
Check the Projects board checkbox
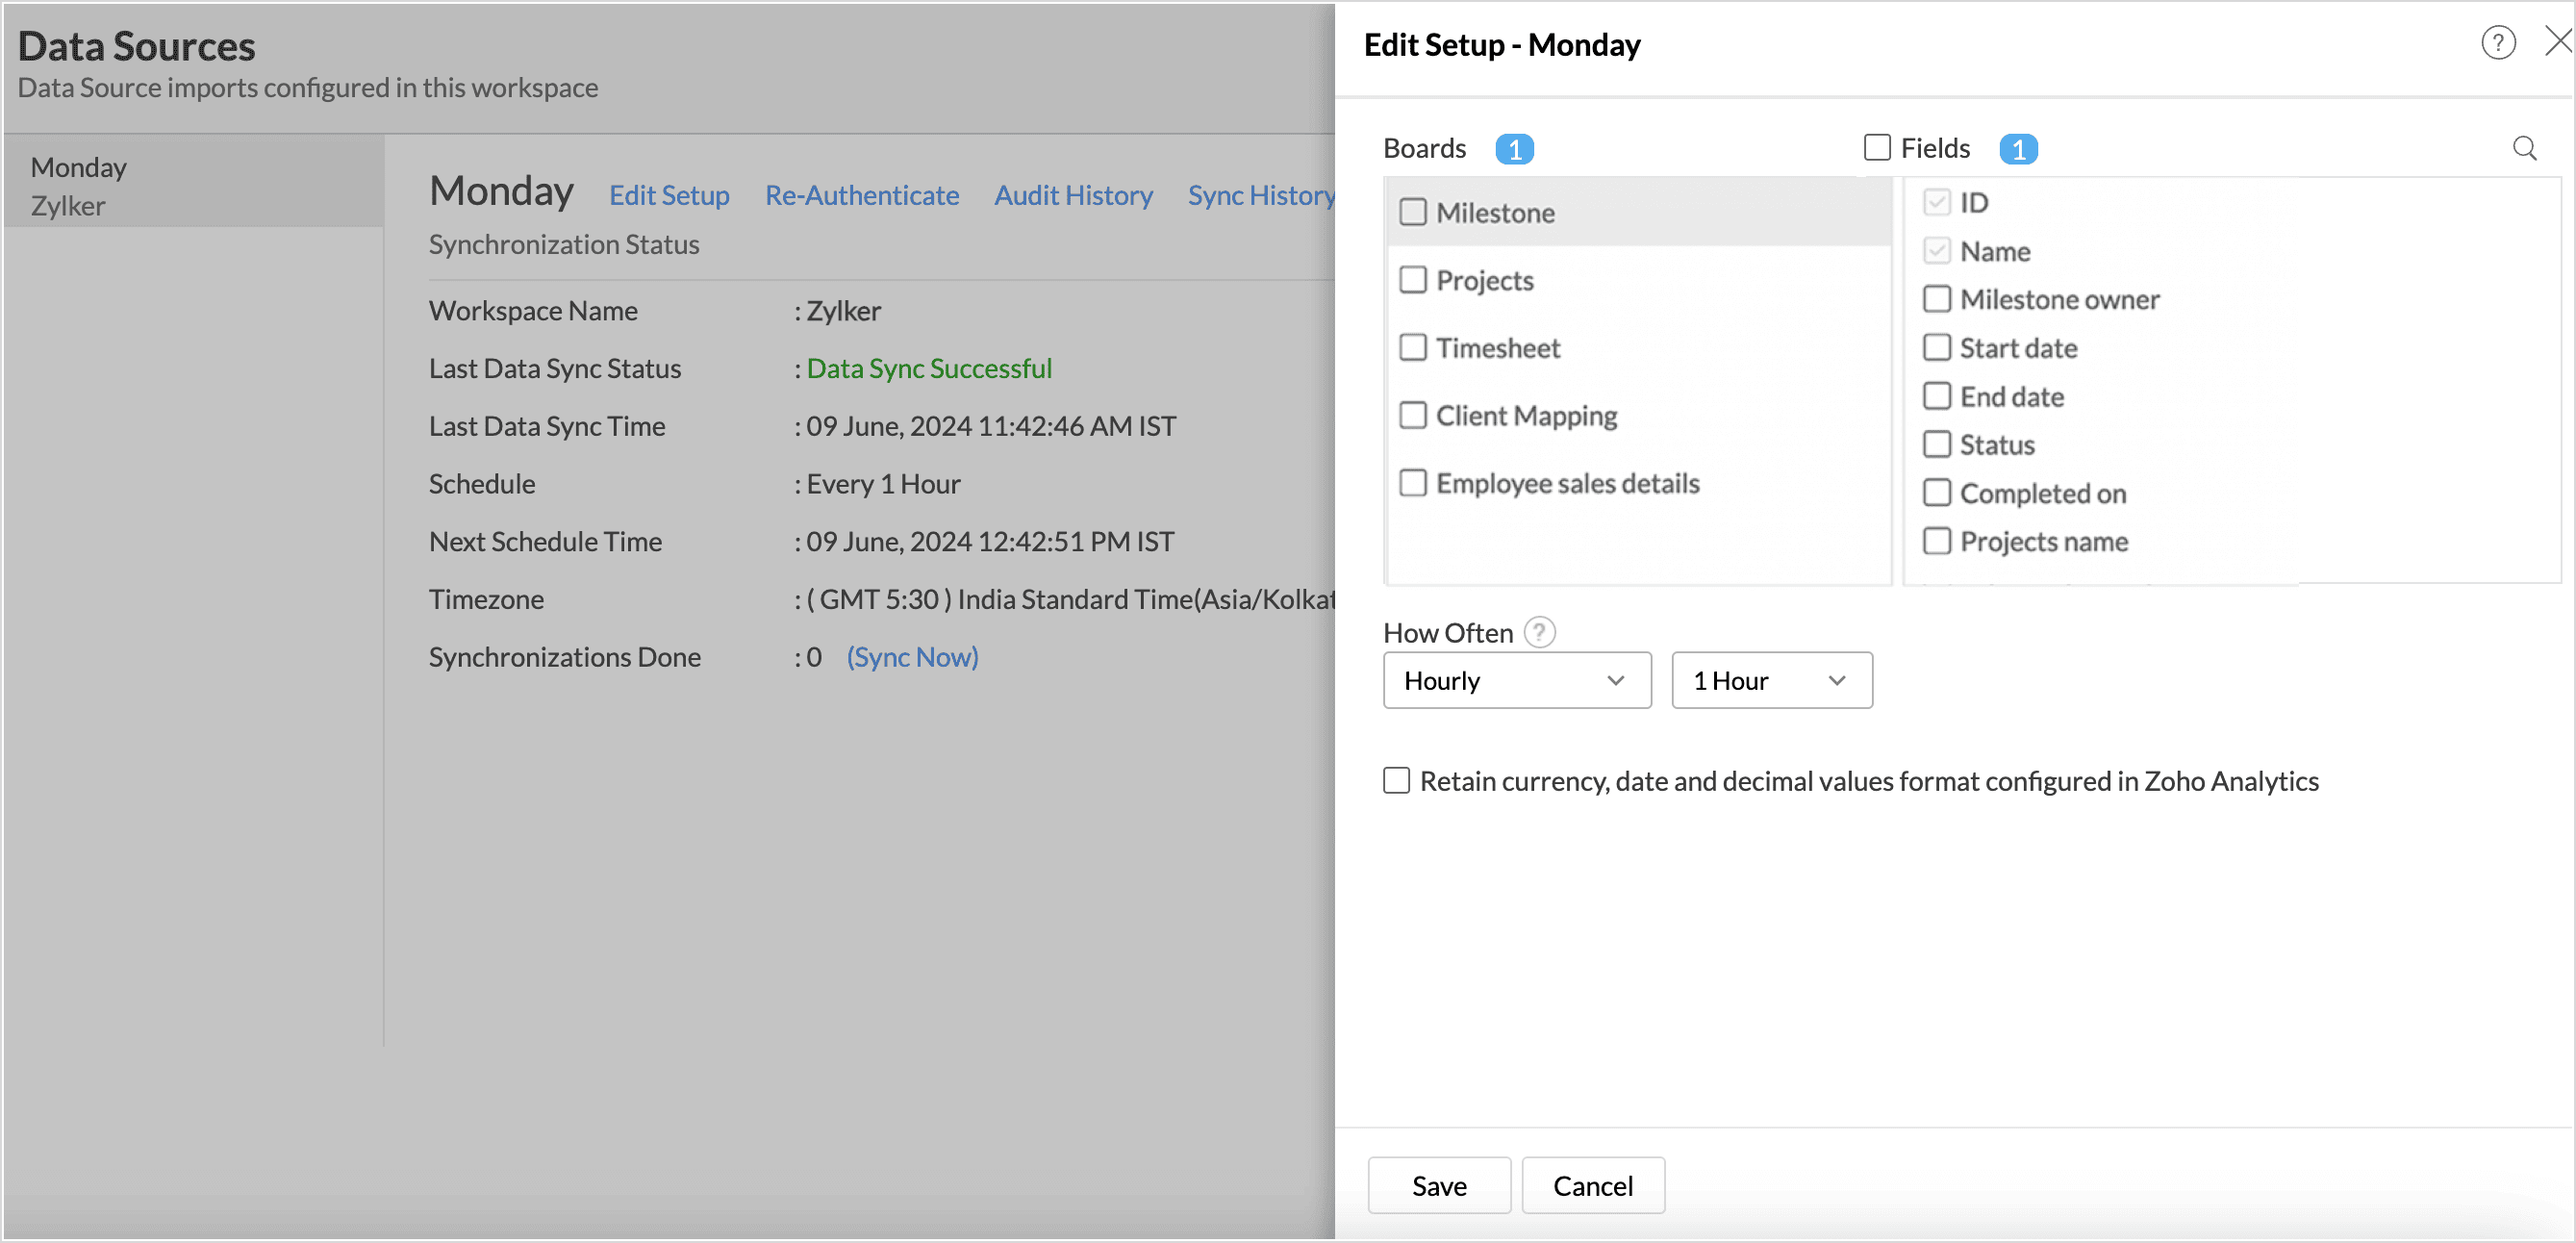(x=1413, y=280)
